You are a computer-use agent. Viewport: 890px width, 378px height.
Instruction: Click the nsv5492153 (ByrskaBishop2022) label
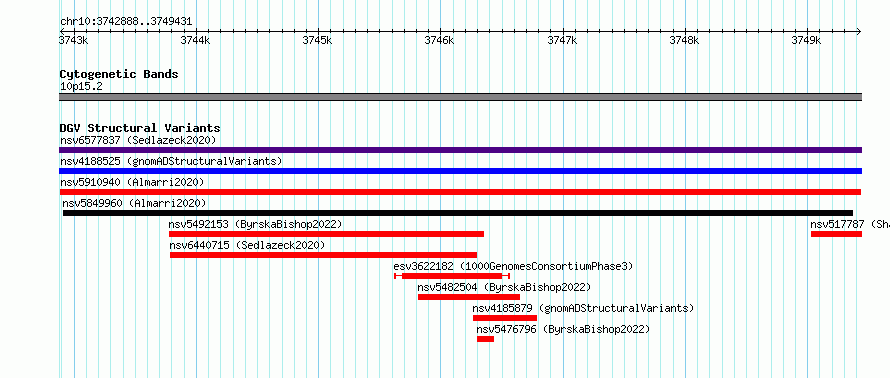pos(255,224)
